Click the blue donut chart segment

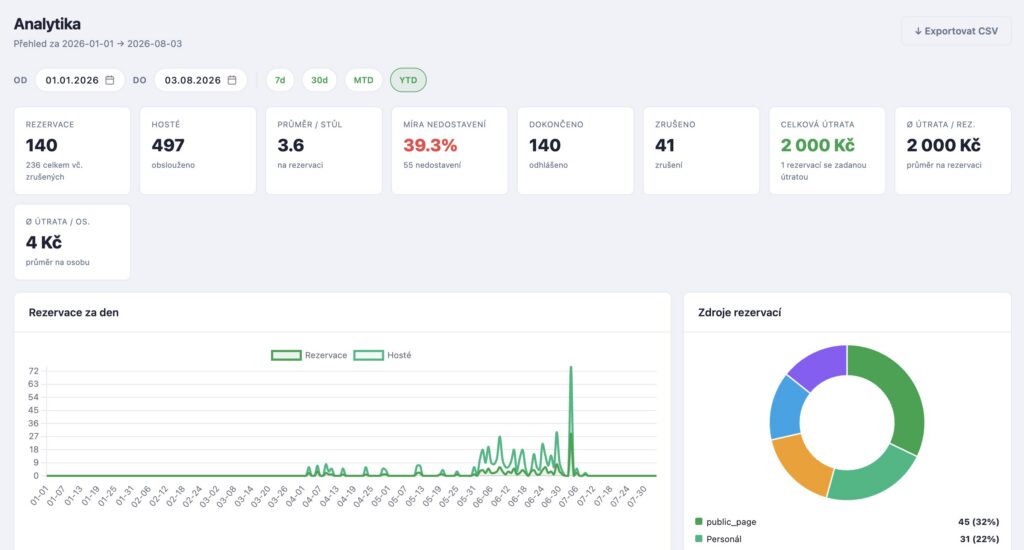tap(786, 408)
